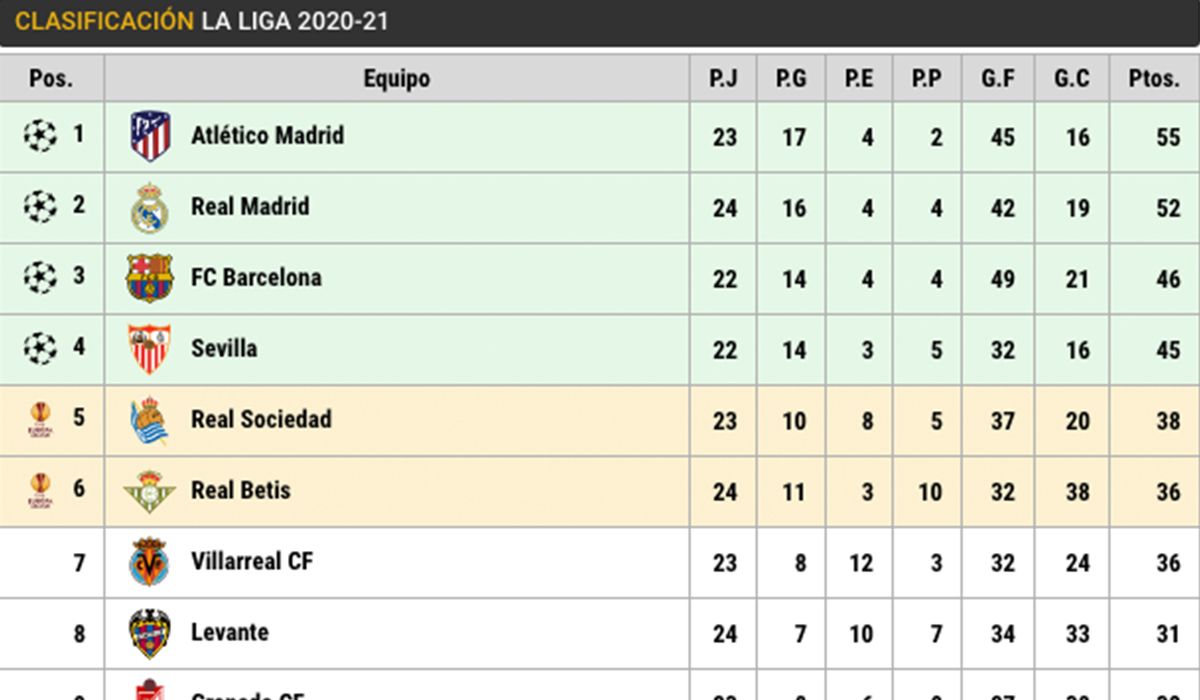
Task: Click the Europa League icon beside position 5
Action: pos(40,419)
